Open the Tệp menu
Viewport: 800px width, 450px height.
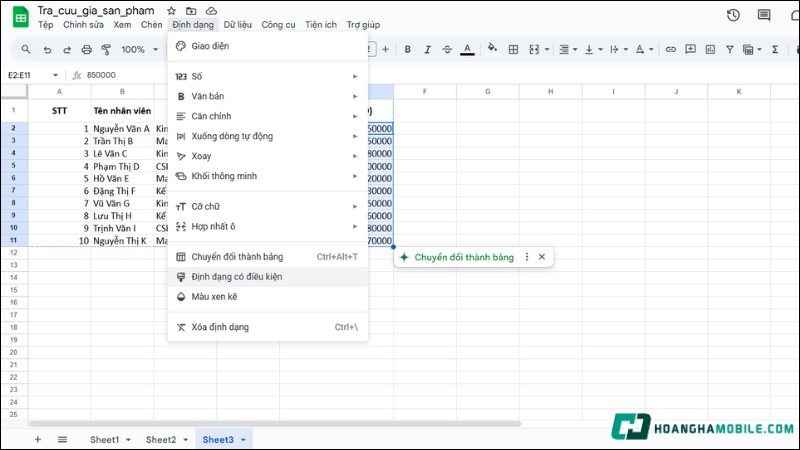tap(45, 24)
